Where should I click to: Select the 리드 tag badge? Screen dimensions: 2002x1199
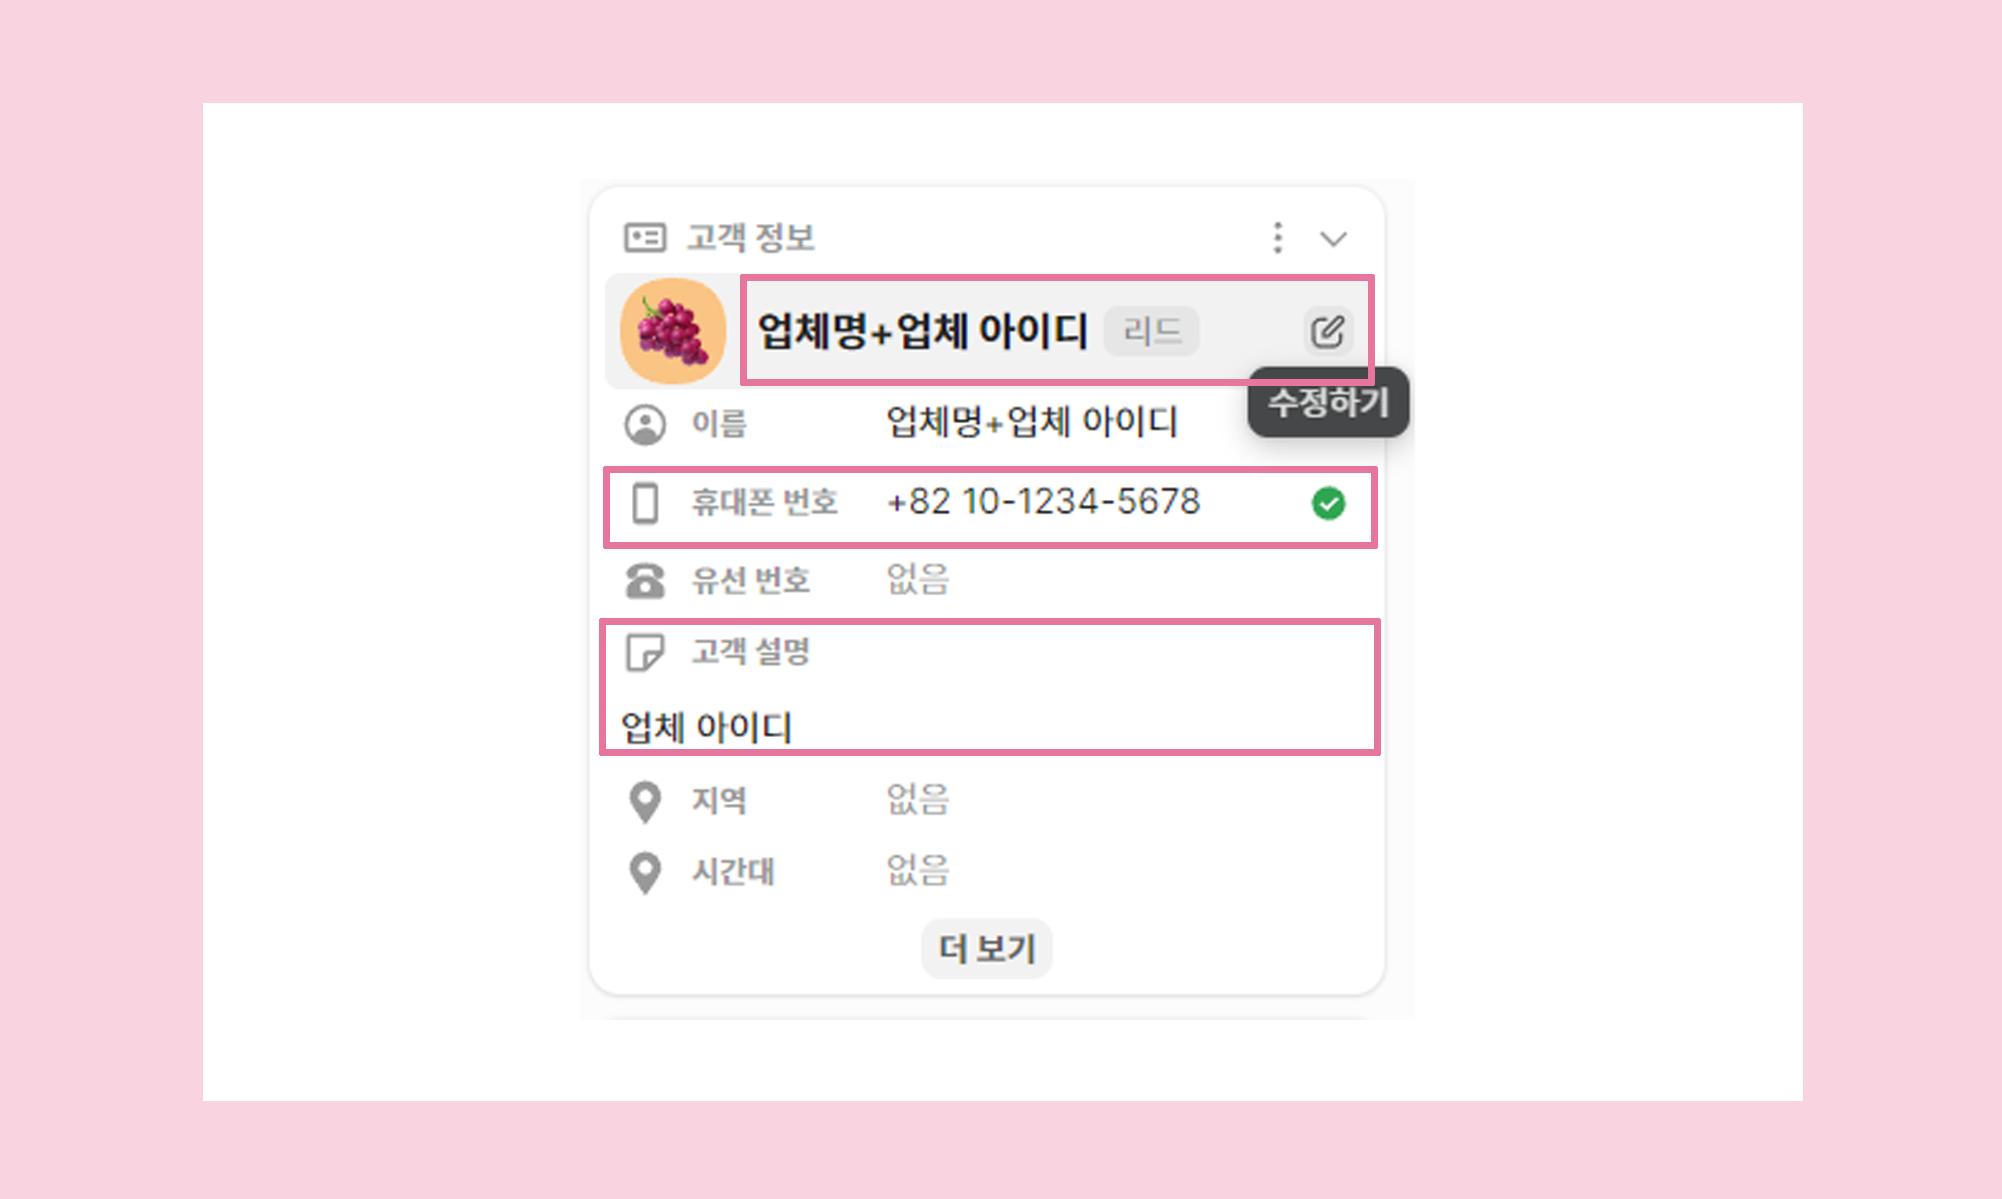[x=1151, y=331]
